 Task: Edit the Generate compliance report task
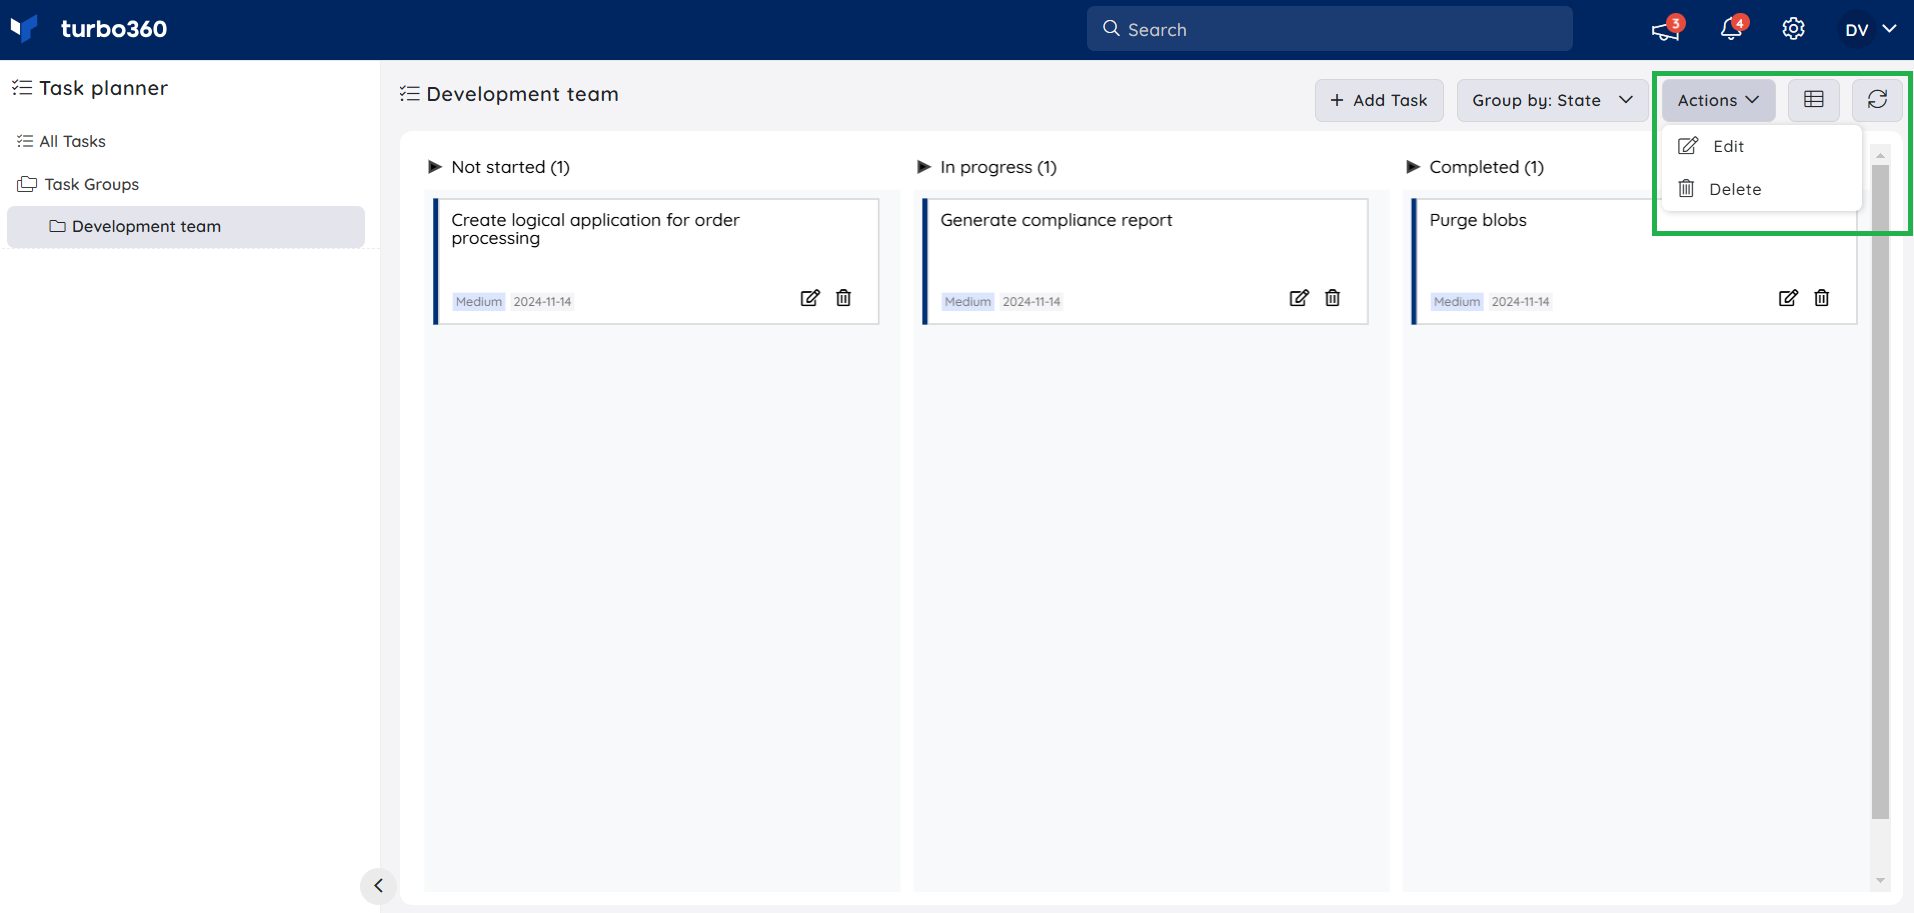point(1299,298)
